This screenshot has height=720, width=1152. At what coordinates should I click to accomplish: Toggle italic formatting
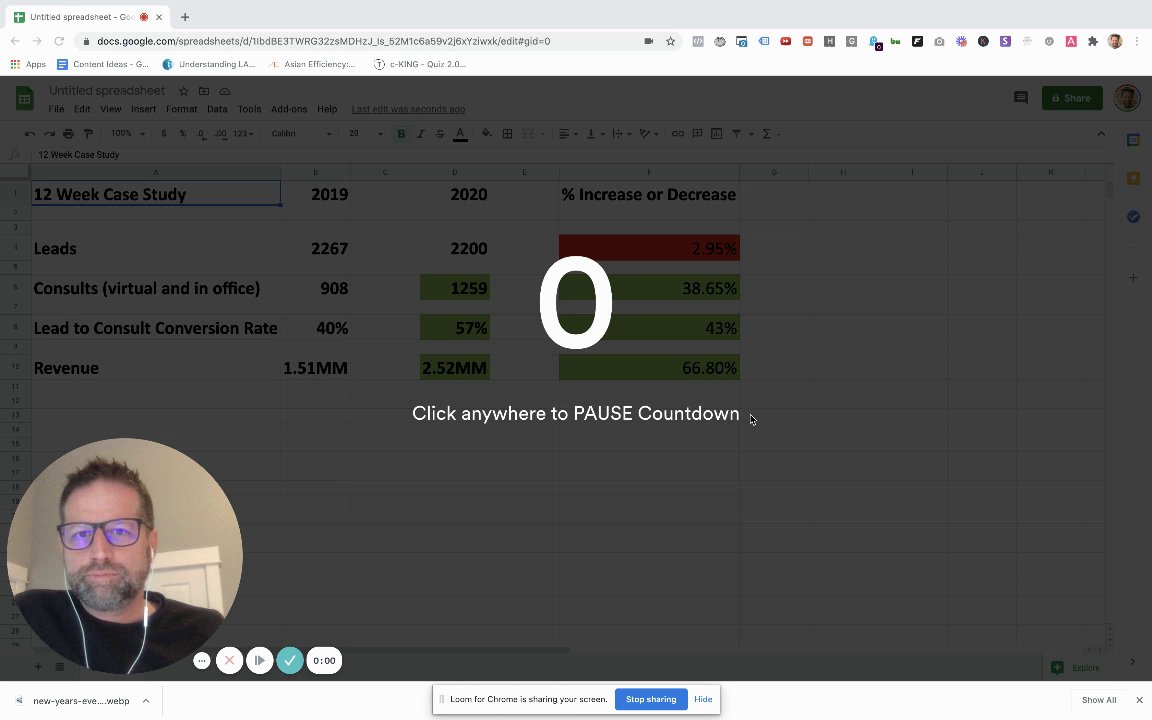pos(420,134)
